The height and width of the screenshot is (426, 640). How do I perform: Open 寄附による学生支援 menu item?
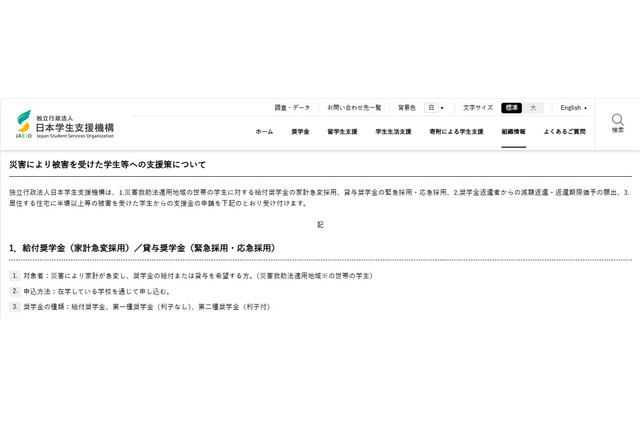456,131
